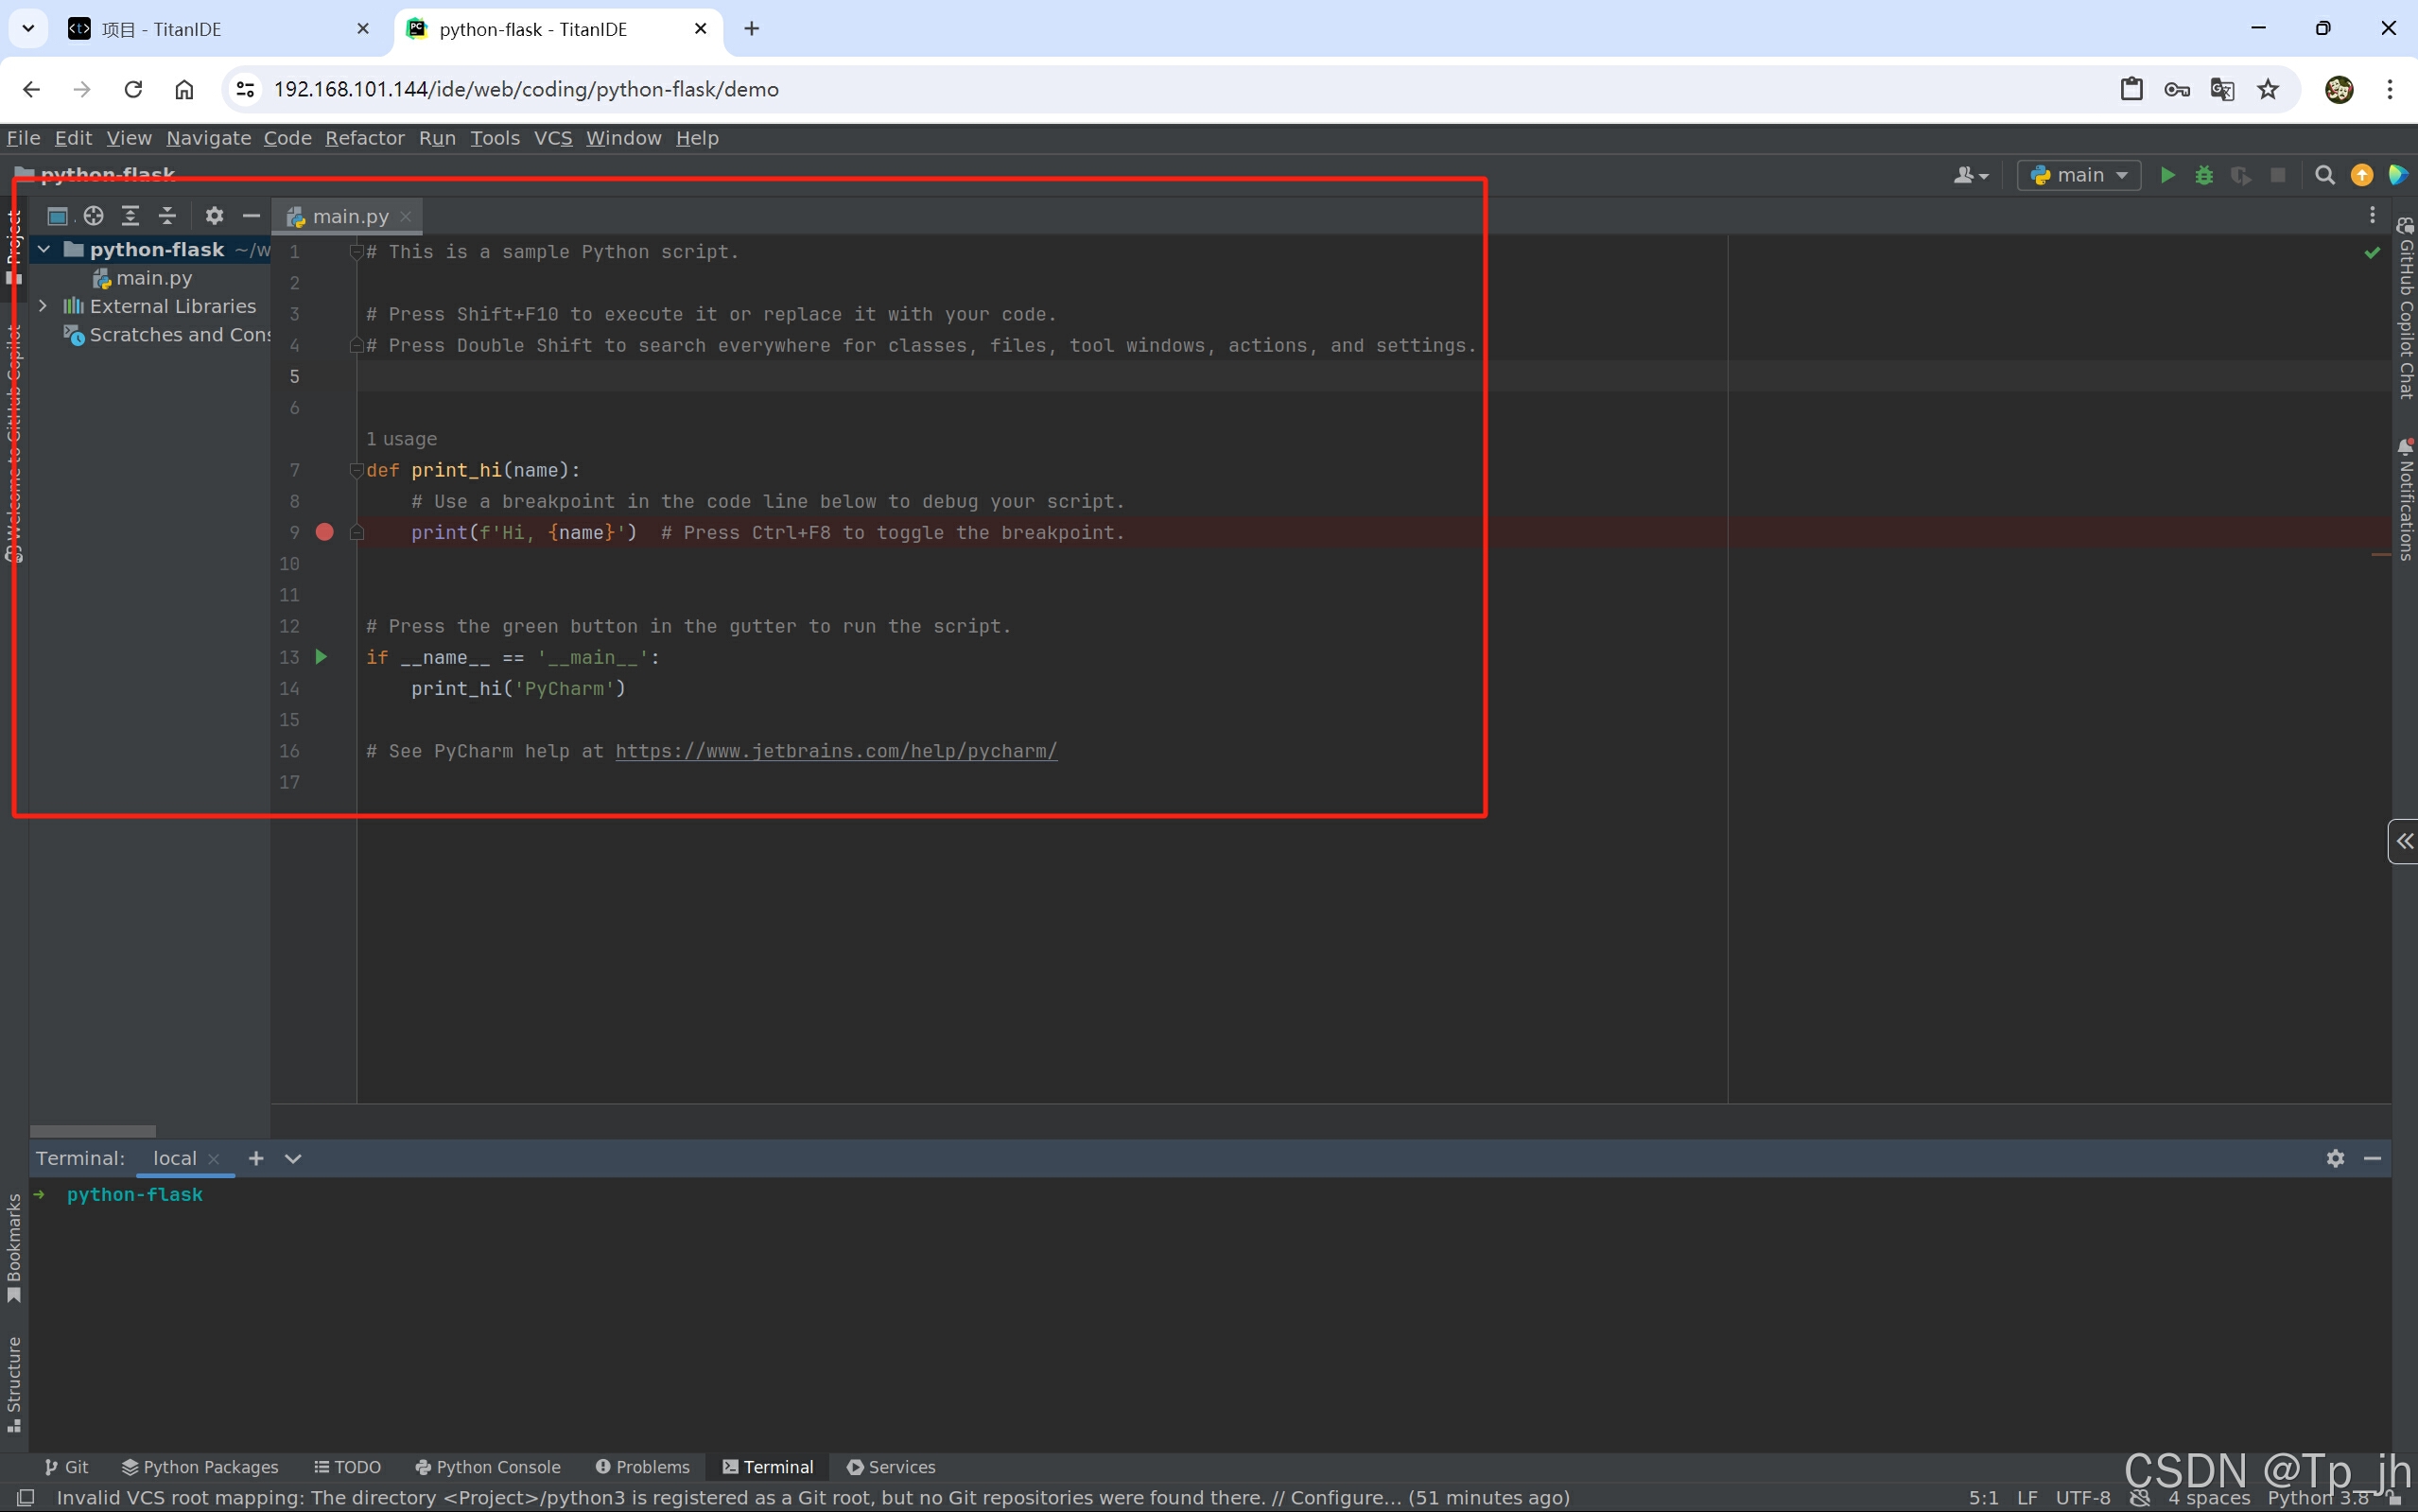Select main.py in the project tree
Image resolution: width=2418 pixels, height=1512 pixels.
point(142,278)
